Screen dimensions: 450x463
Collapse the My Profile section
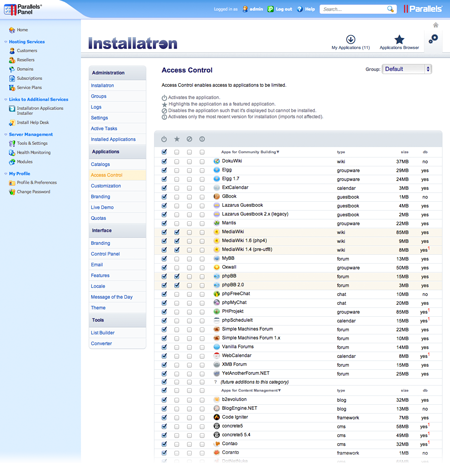(x=6, y=174)
